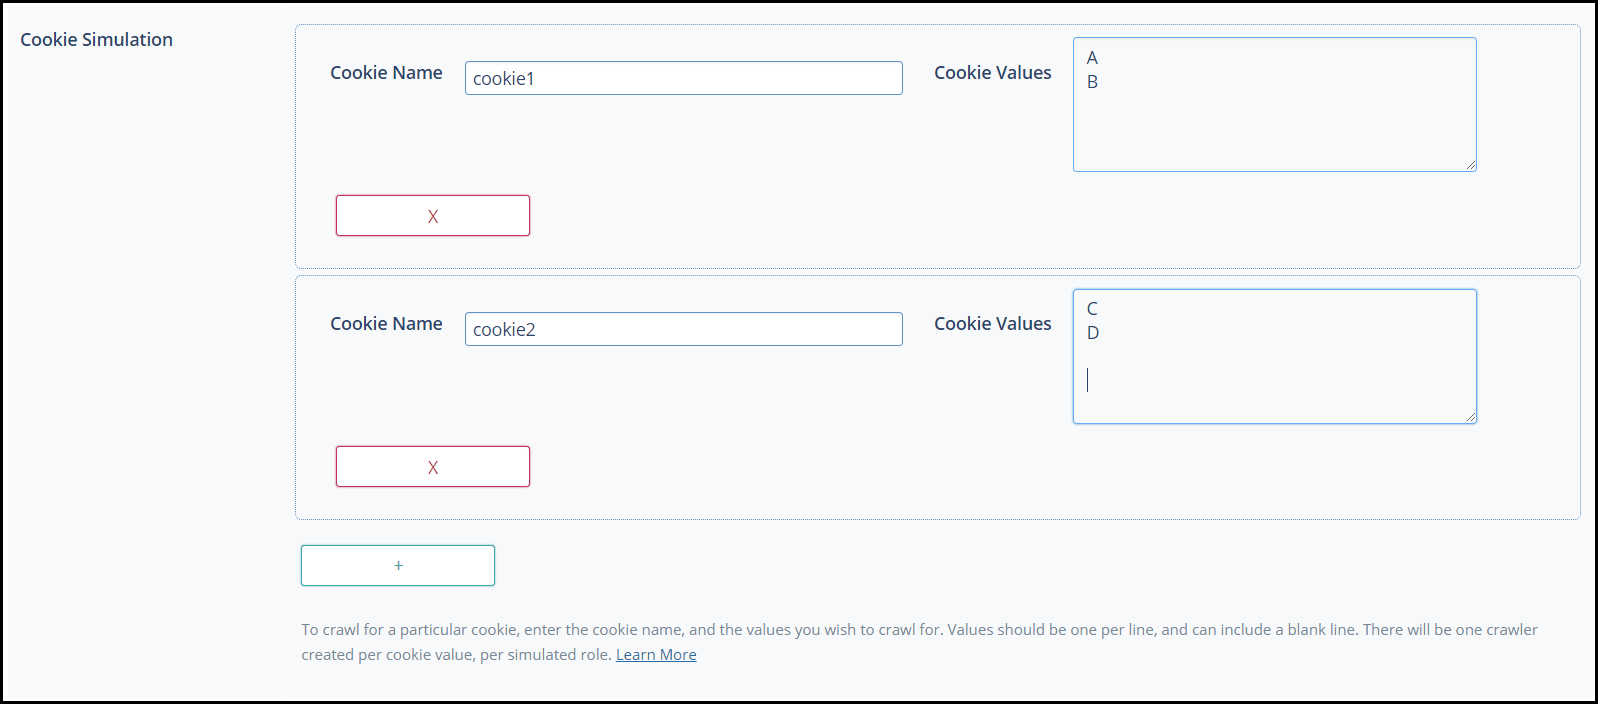Delete the cookie2 row using its X button
This screenshot has height=704, width=1598.
pos(432,467)
